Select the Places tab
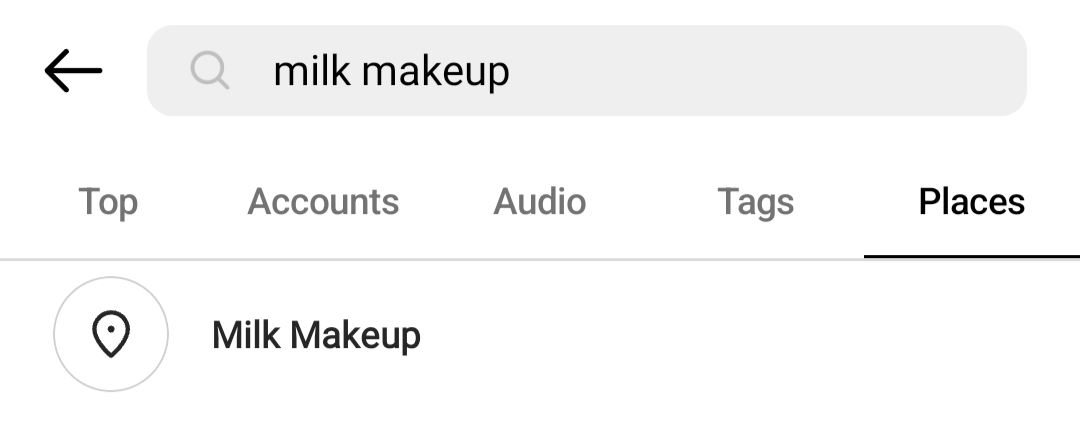This screenshot has height=422, width=1080. [971, 202]
